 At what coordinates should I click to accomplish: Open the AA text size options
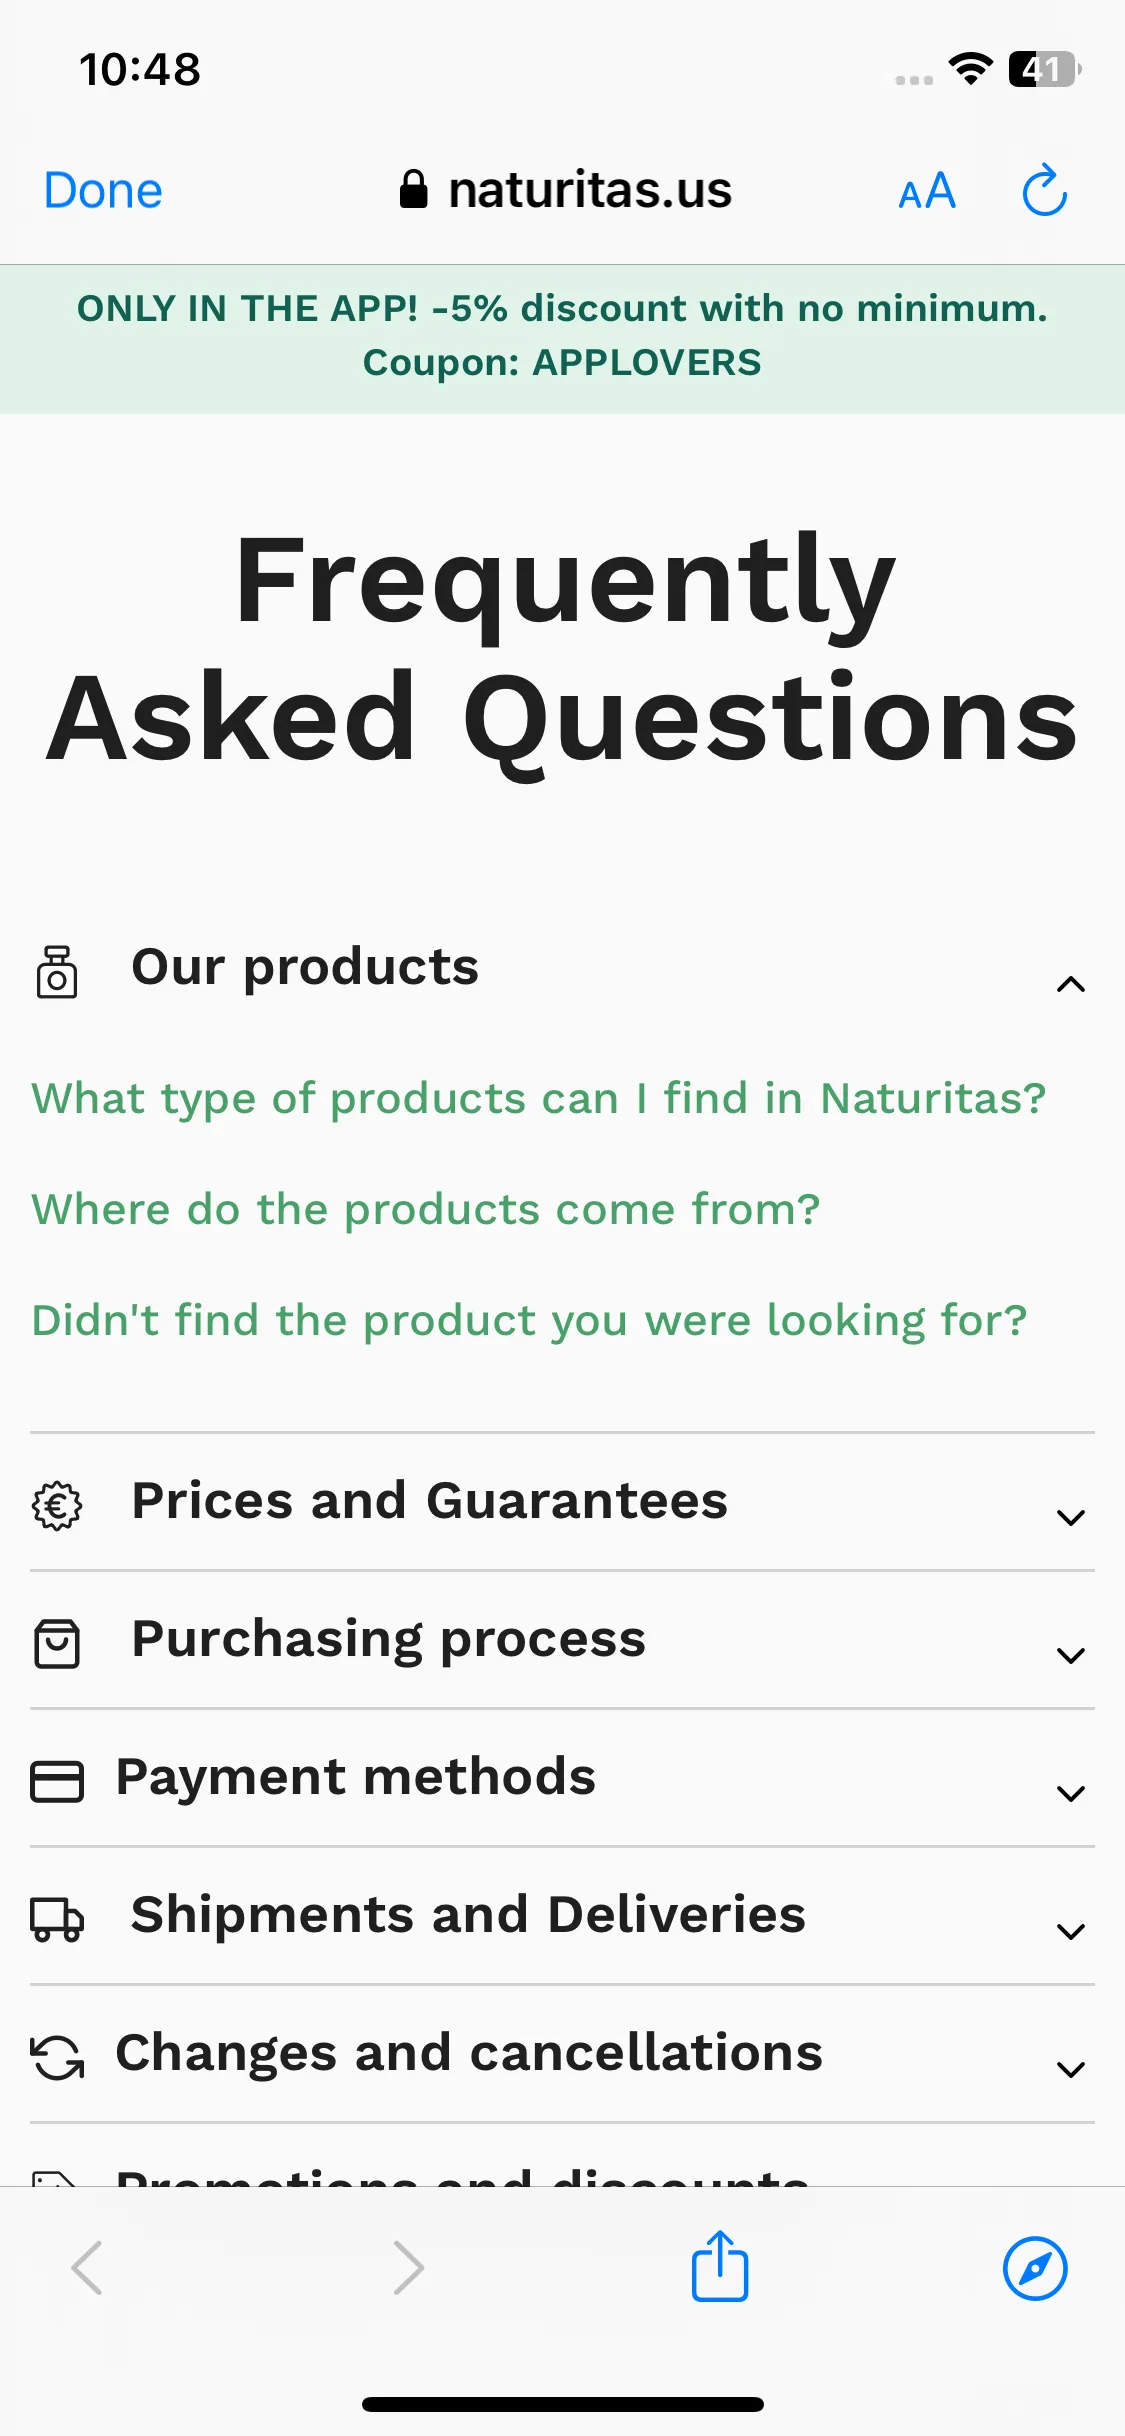(927, 191)
